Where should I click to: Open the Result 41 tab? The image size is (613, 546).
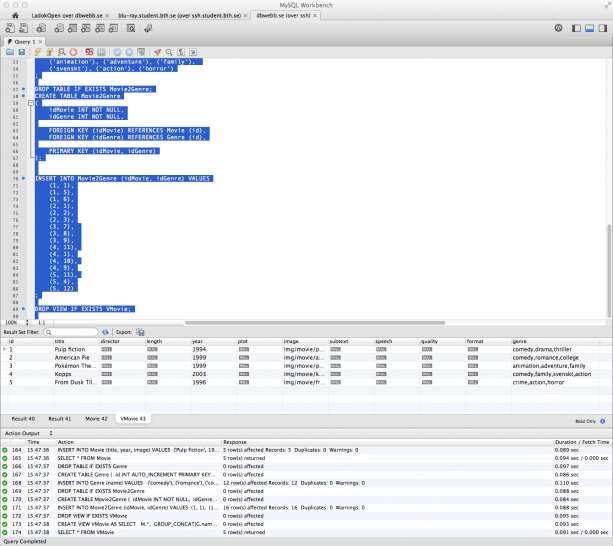(x=59, y=419)
